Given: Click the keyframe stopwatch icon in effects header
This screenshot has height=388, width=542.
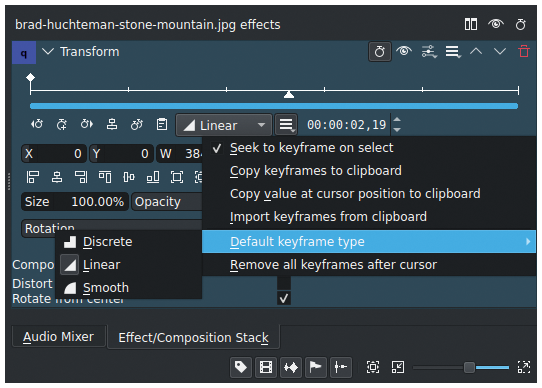Looking at the screenshot, I should click(521, 25).
